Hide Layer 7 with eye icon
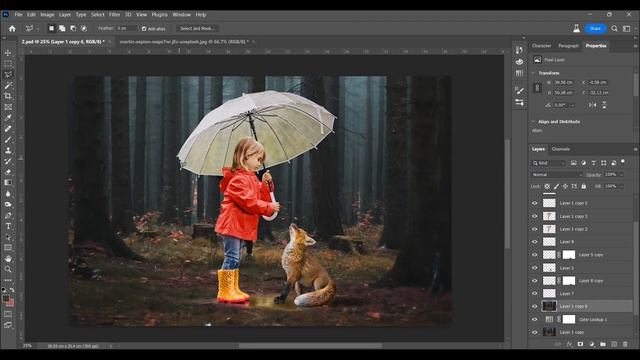Viewport: 640px width, 360px height. (535, 293)
